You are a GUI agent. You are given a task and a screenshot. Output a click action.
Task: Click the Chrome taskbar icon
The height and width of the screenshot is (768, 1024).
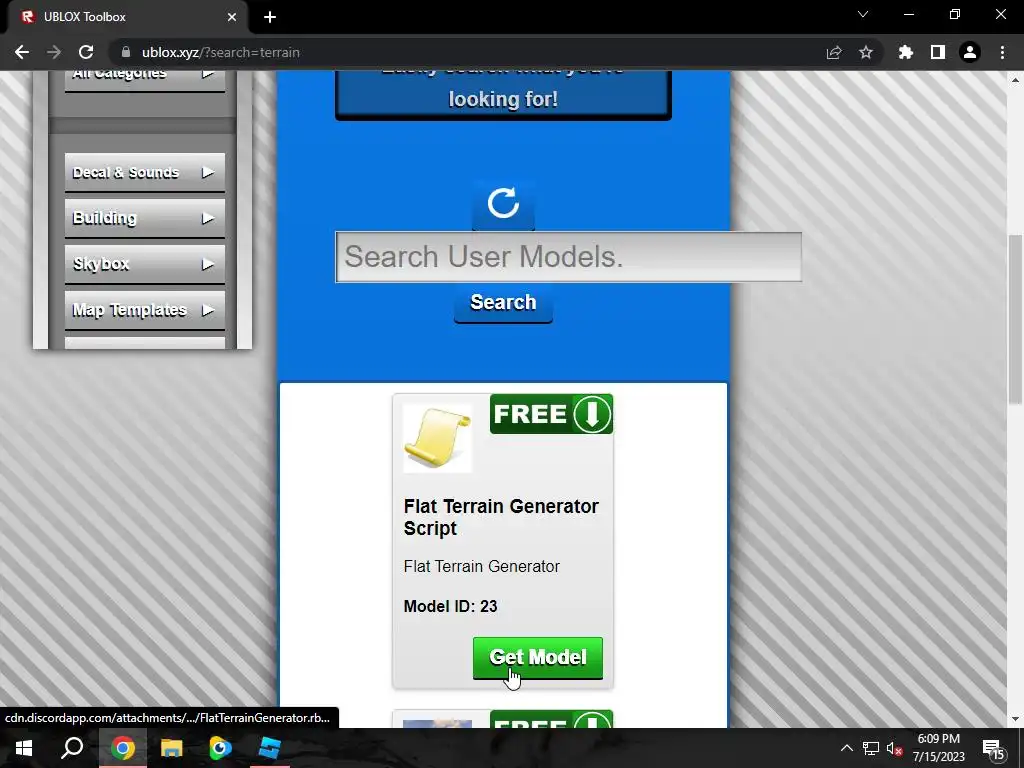coord(122,748)
